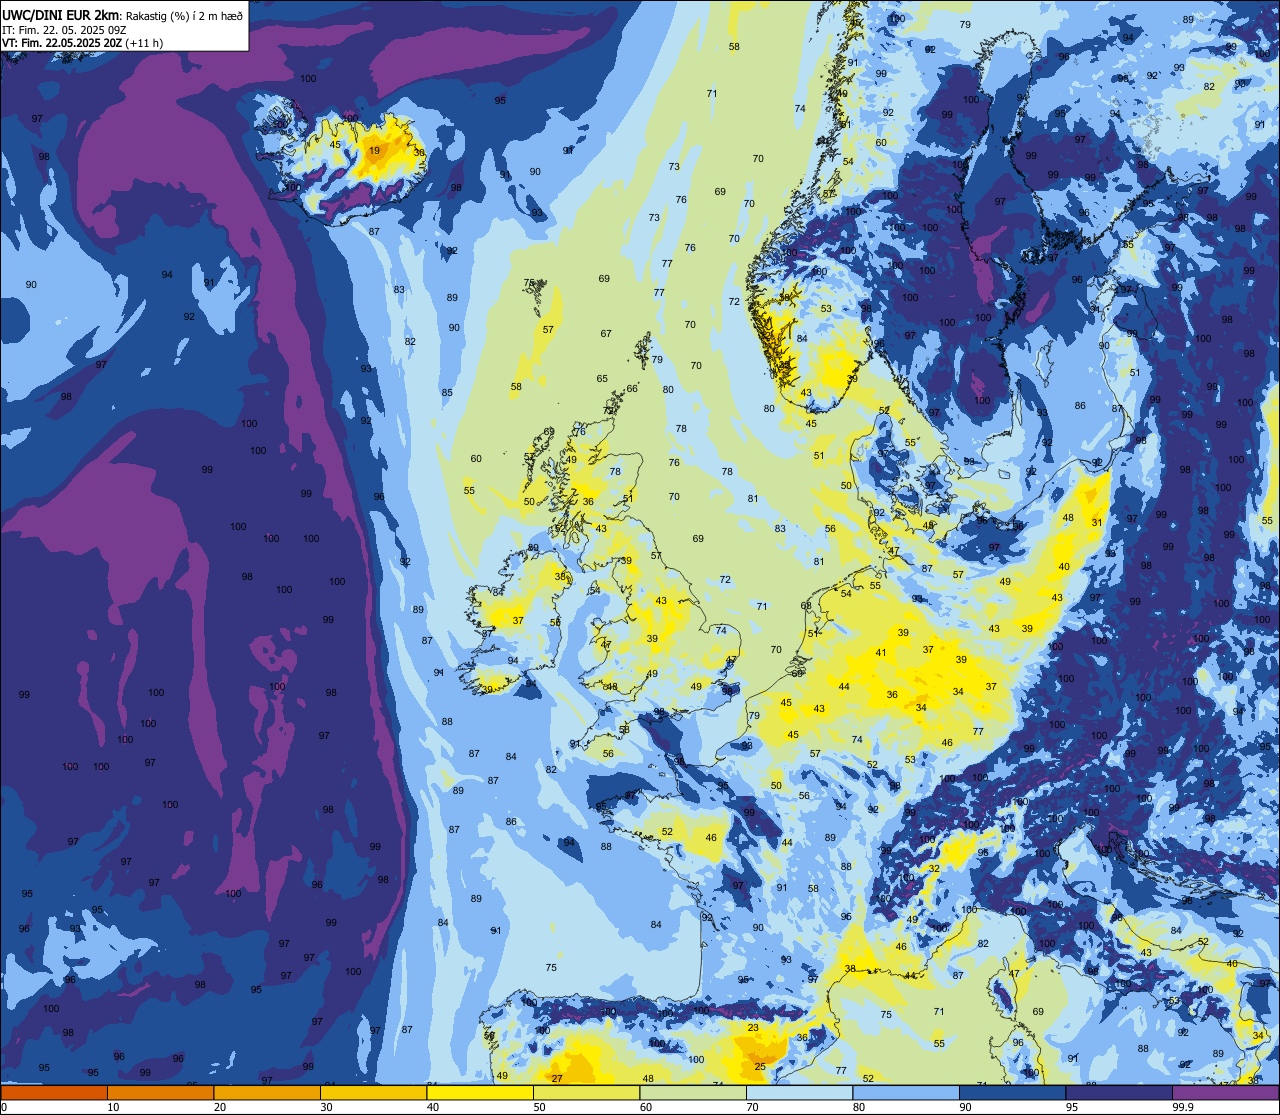This screenshot has width=1280, height=1115.
Task: Click the '80' tick label on the legend
Action: coord(859,1107)
